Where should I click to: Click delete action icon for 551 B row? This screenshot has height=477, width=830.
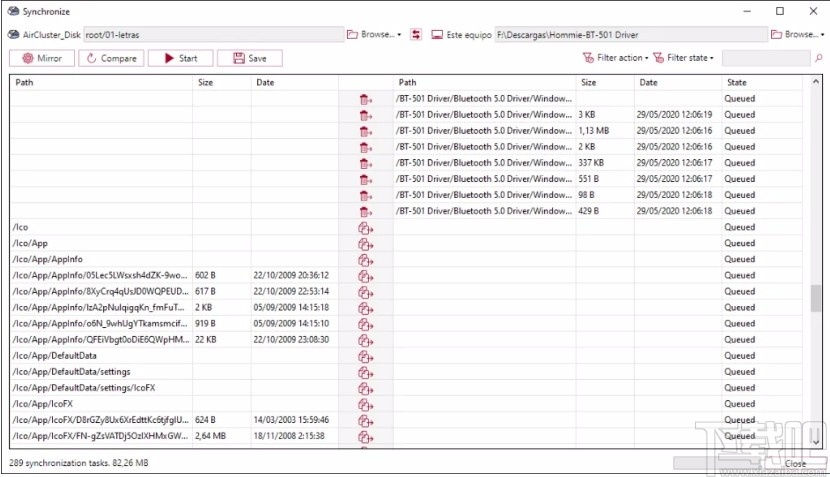tap(365, 179)
